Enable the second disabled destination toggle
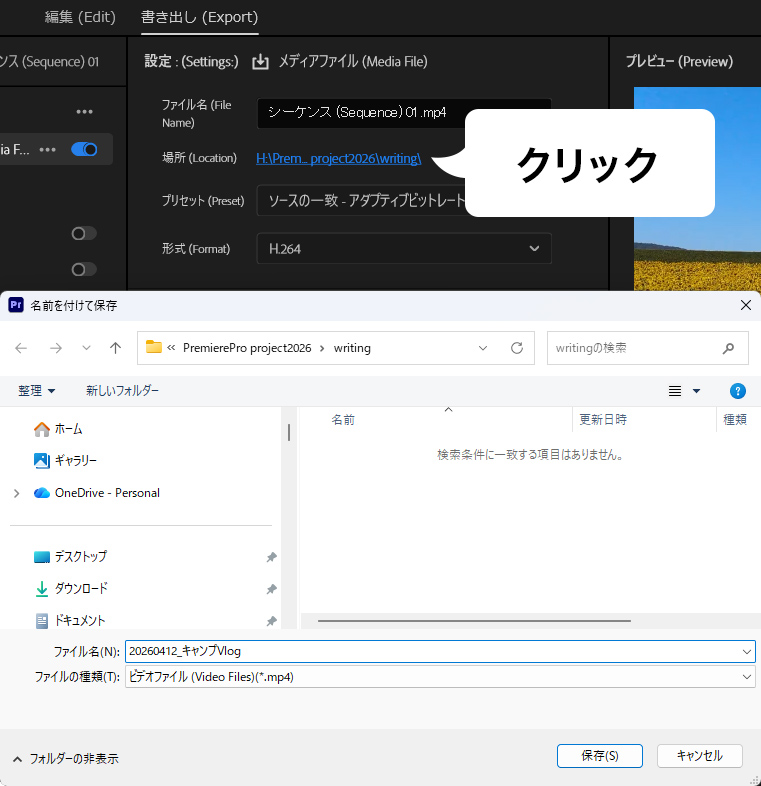Image resolution: width=761 pixels, height=786 pixels. tap(84, 270)
